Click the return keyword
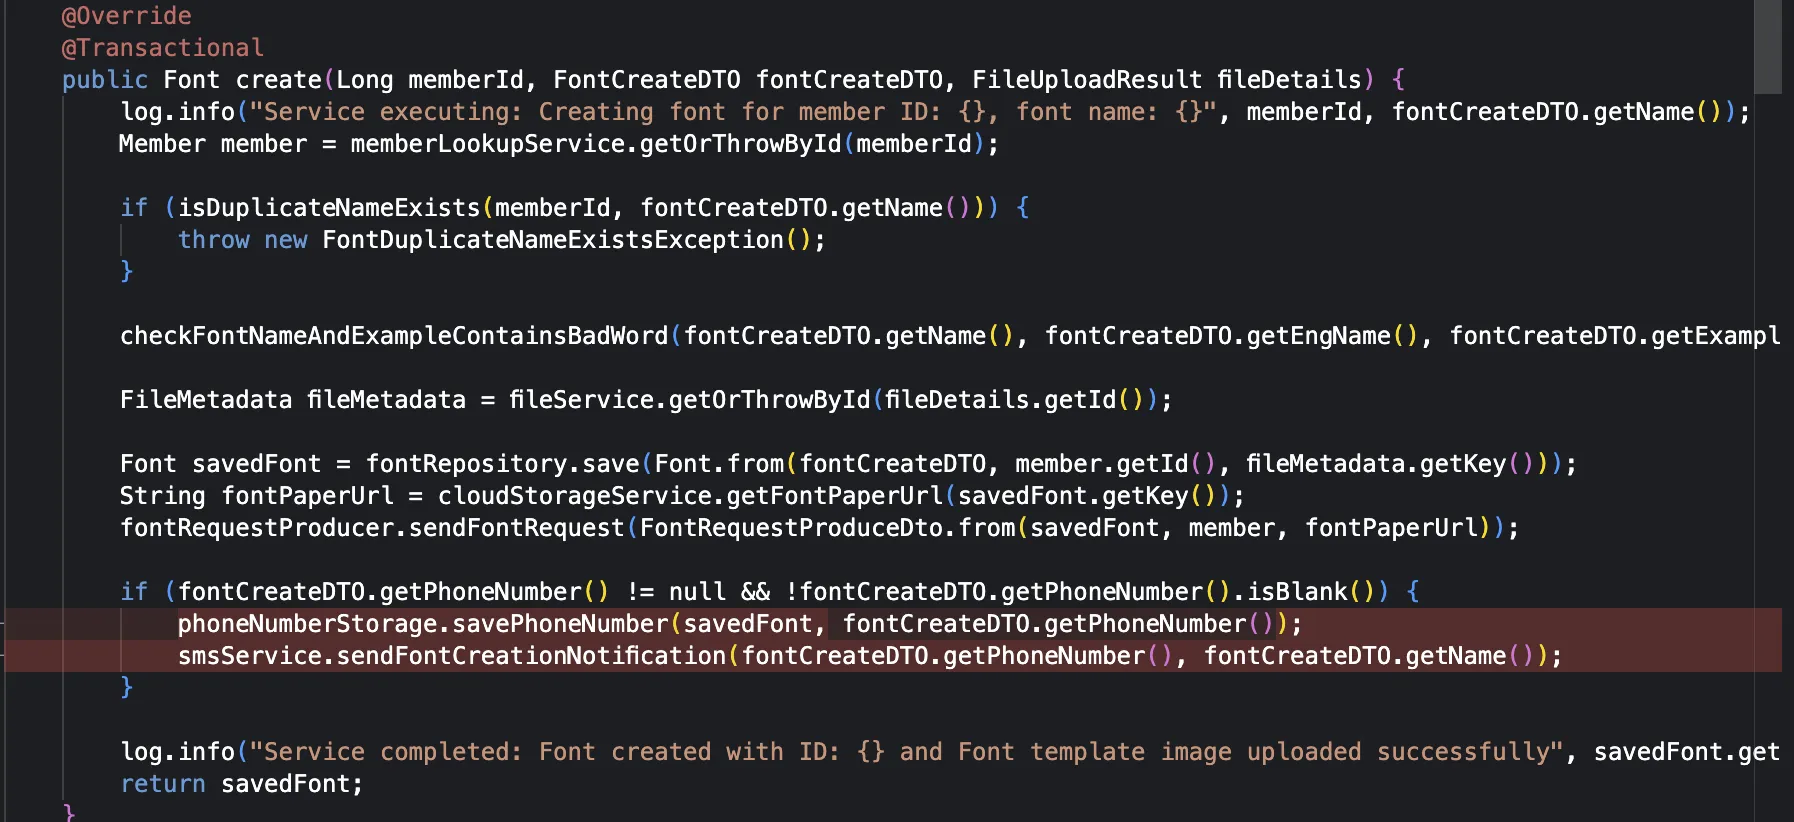Image resolution: width=1794 pixels, height=822 pixels. (x=162, y=784)
